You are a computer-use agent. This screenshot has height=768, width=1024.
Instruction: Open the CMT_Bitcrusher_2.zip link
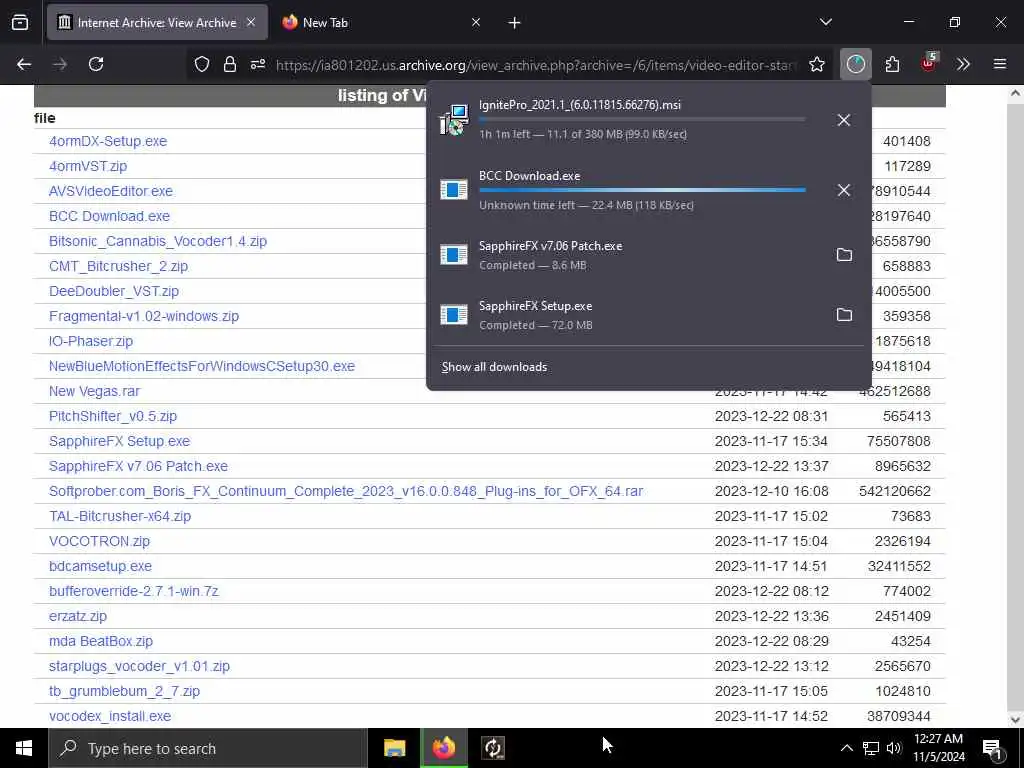point(118,266)
